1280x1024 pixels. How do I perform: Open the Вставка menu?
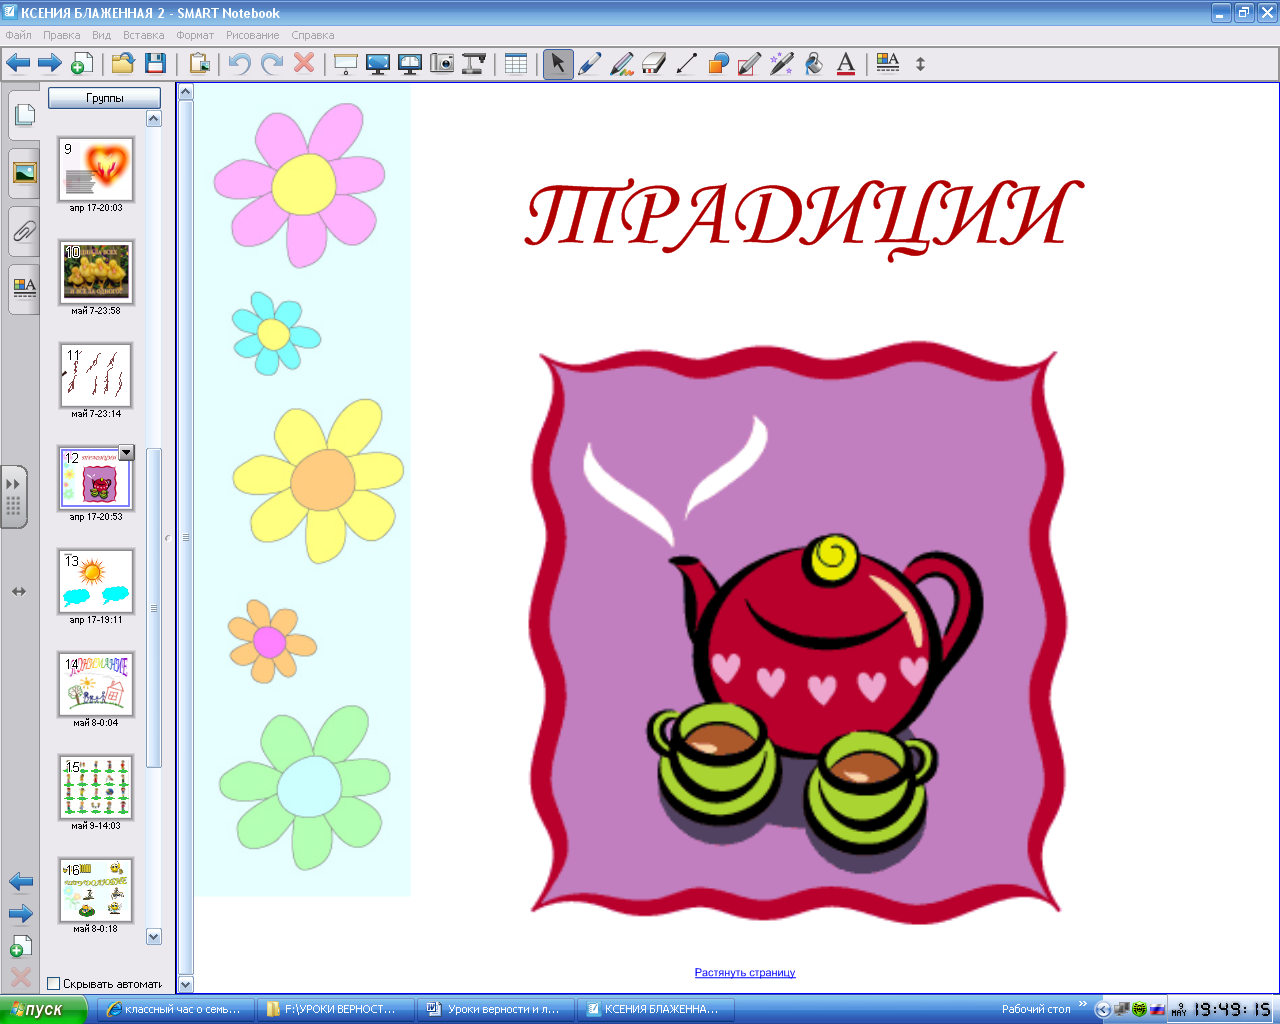pyautogui.click(x=143, y=35)
